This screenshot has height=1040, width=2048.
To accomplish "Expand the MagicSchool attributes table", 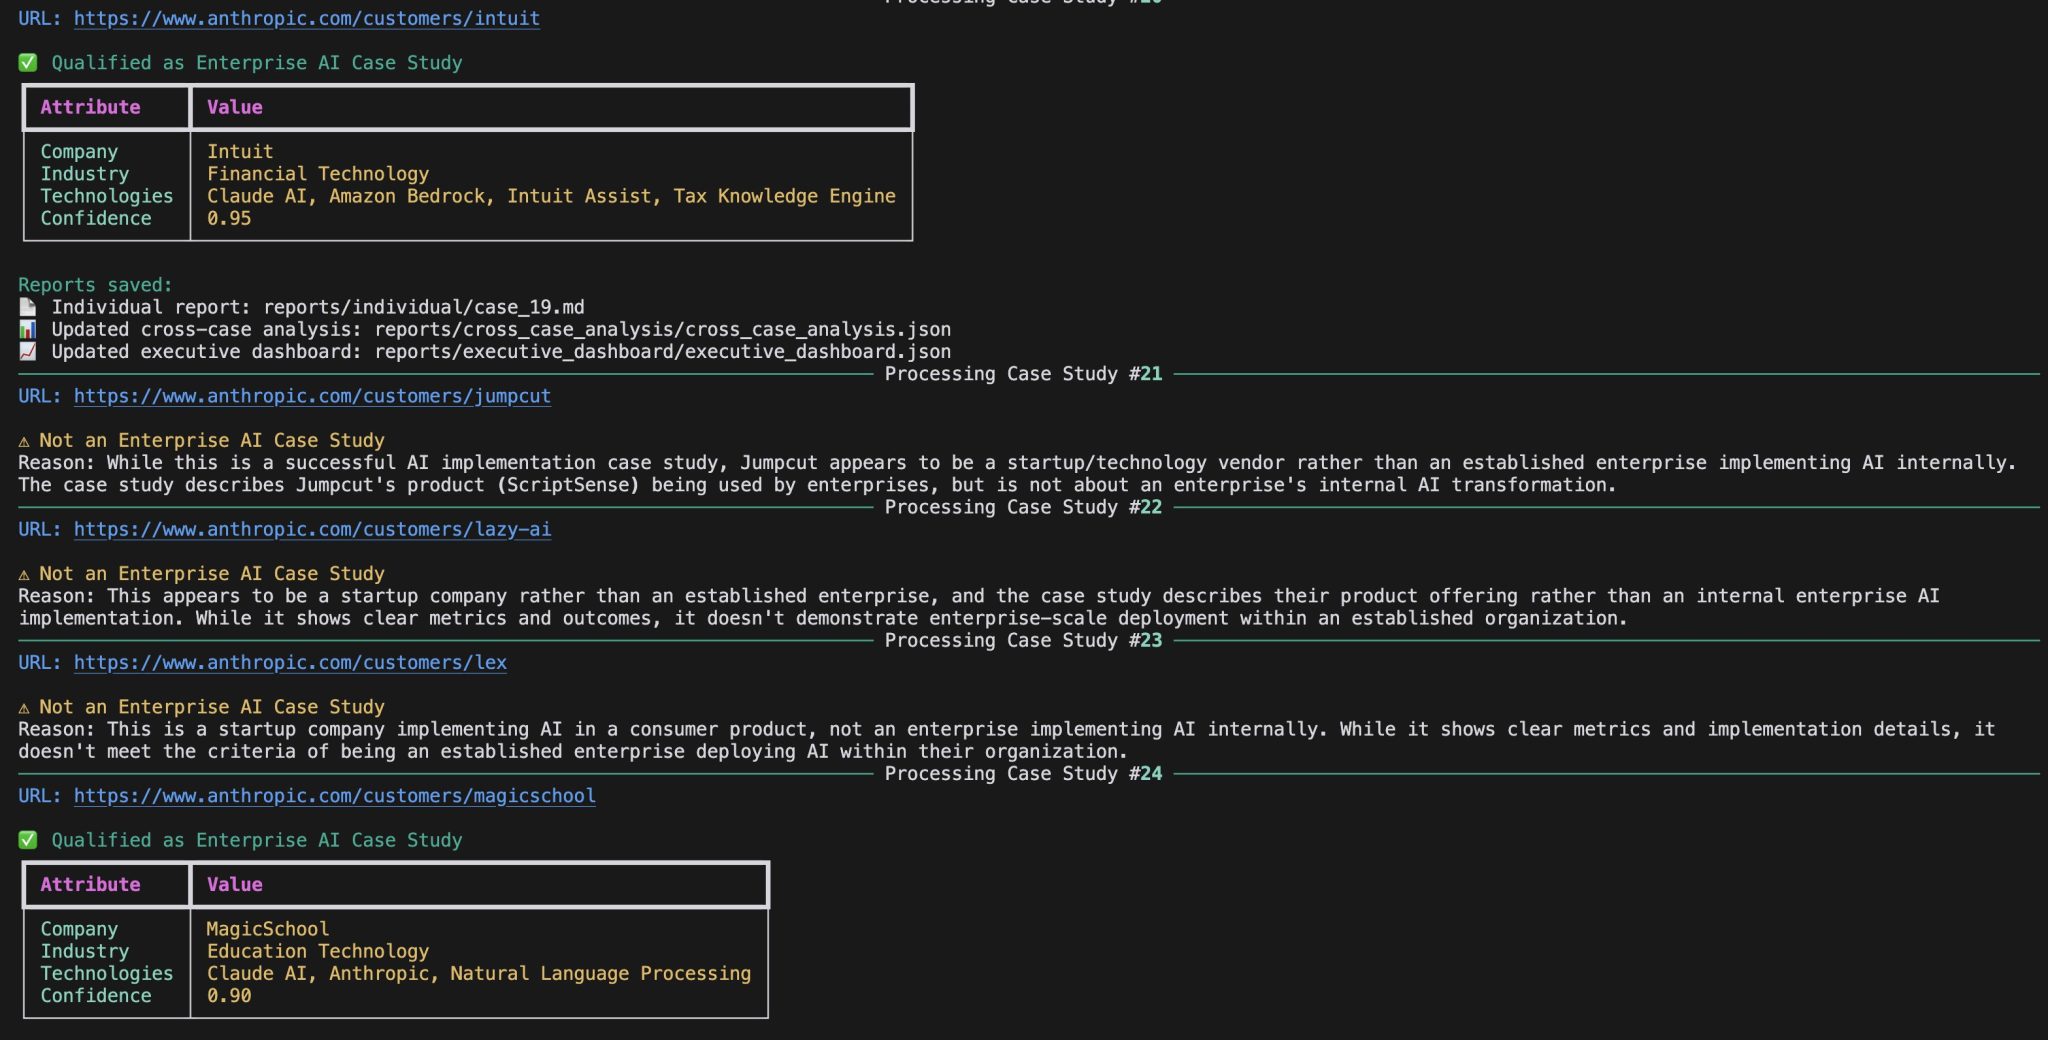I will tap(396, 940).
